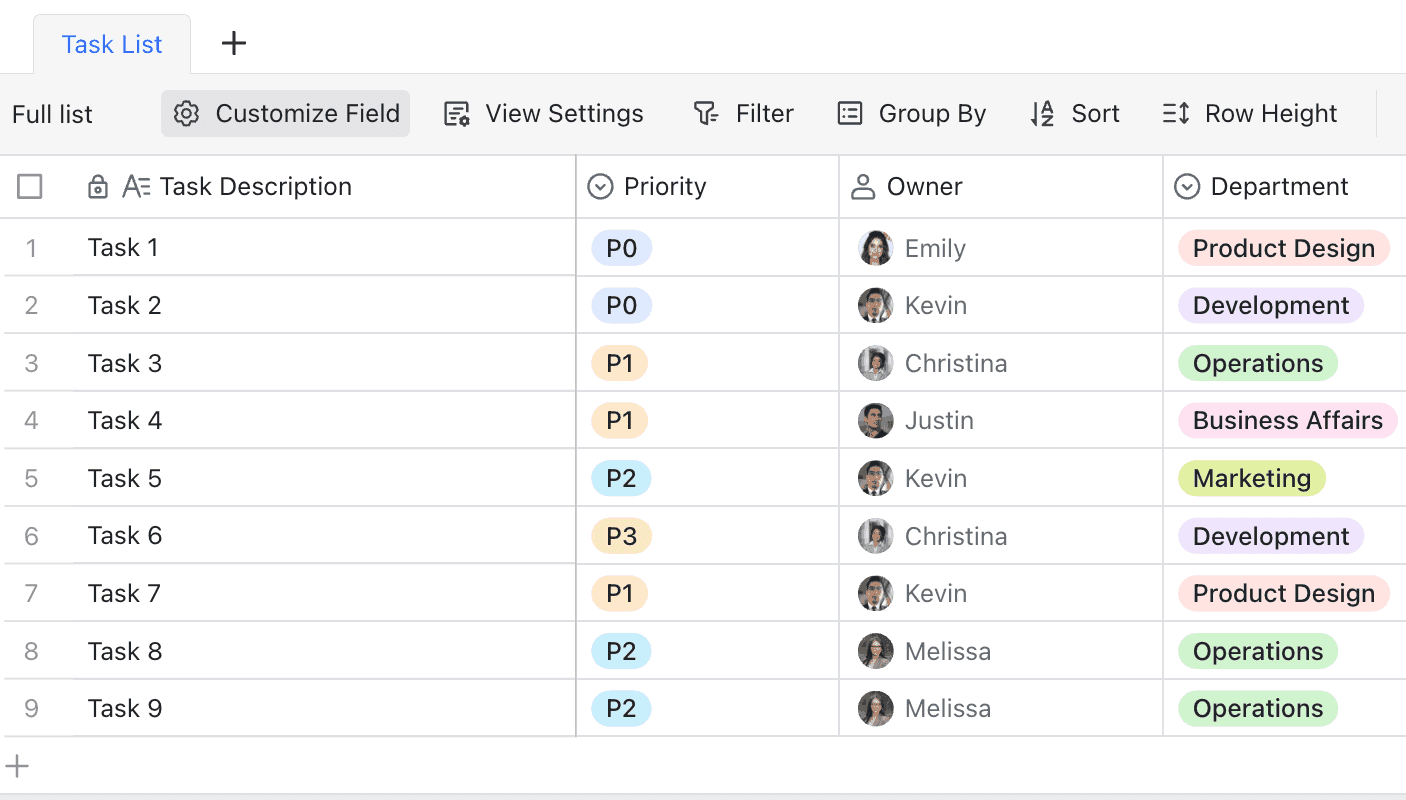The height and width of the screenshot is (800, 1406).
Task: Click the Row Height icon
Action: [x=1176, y=114]
